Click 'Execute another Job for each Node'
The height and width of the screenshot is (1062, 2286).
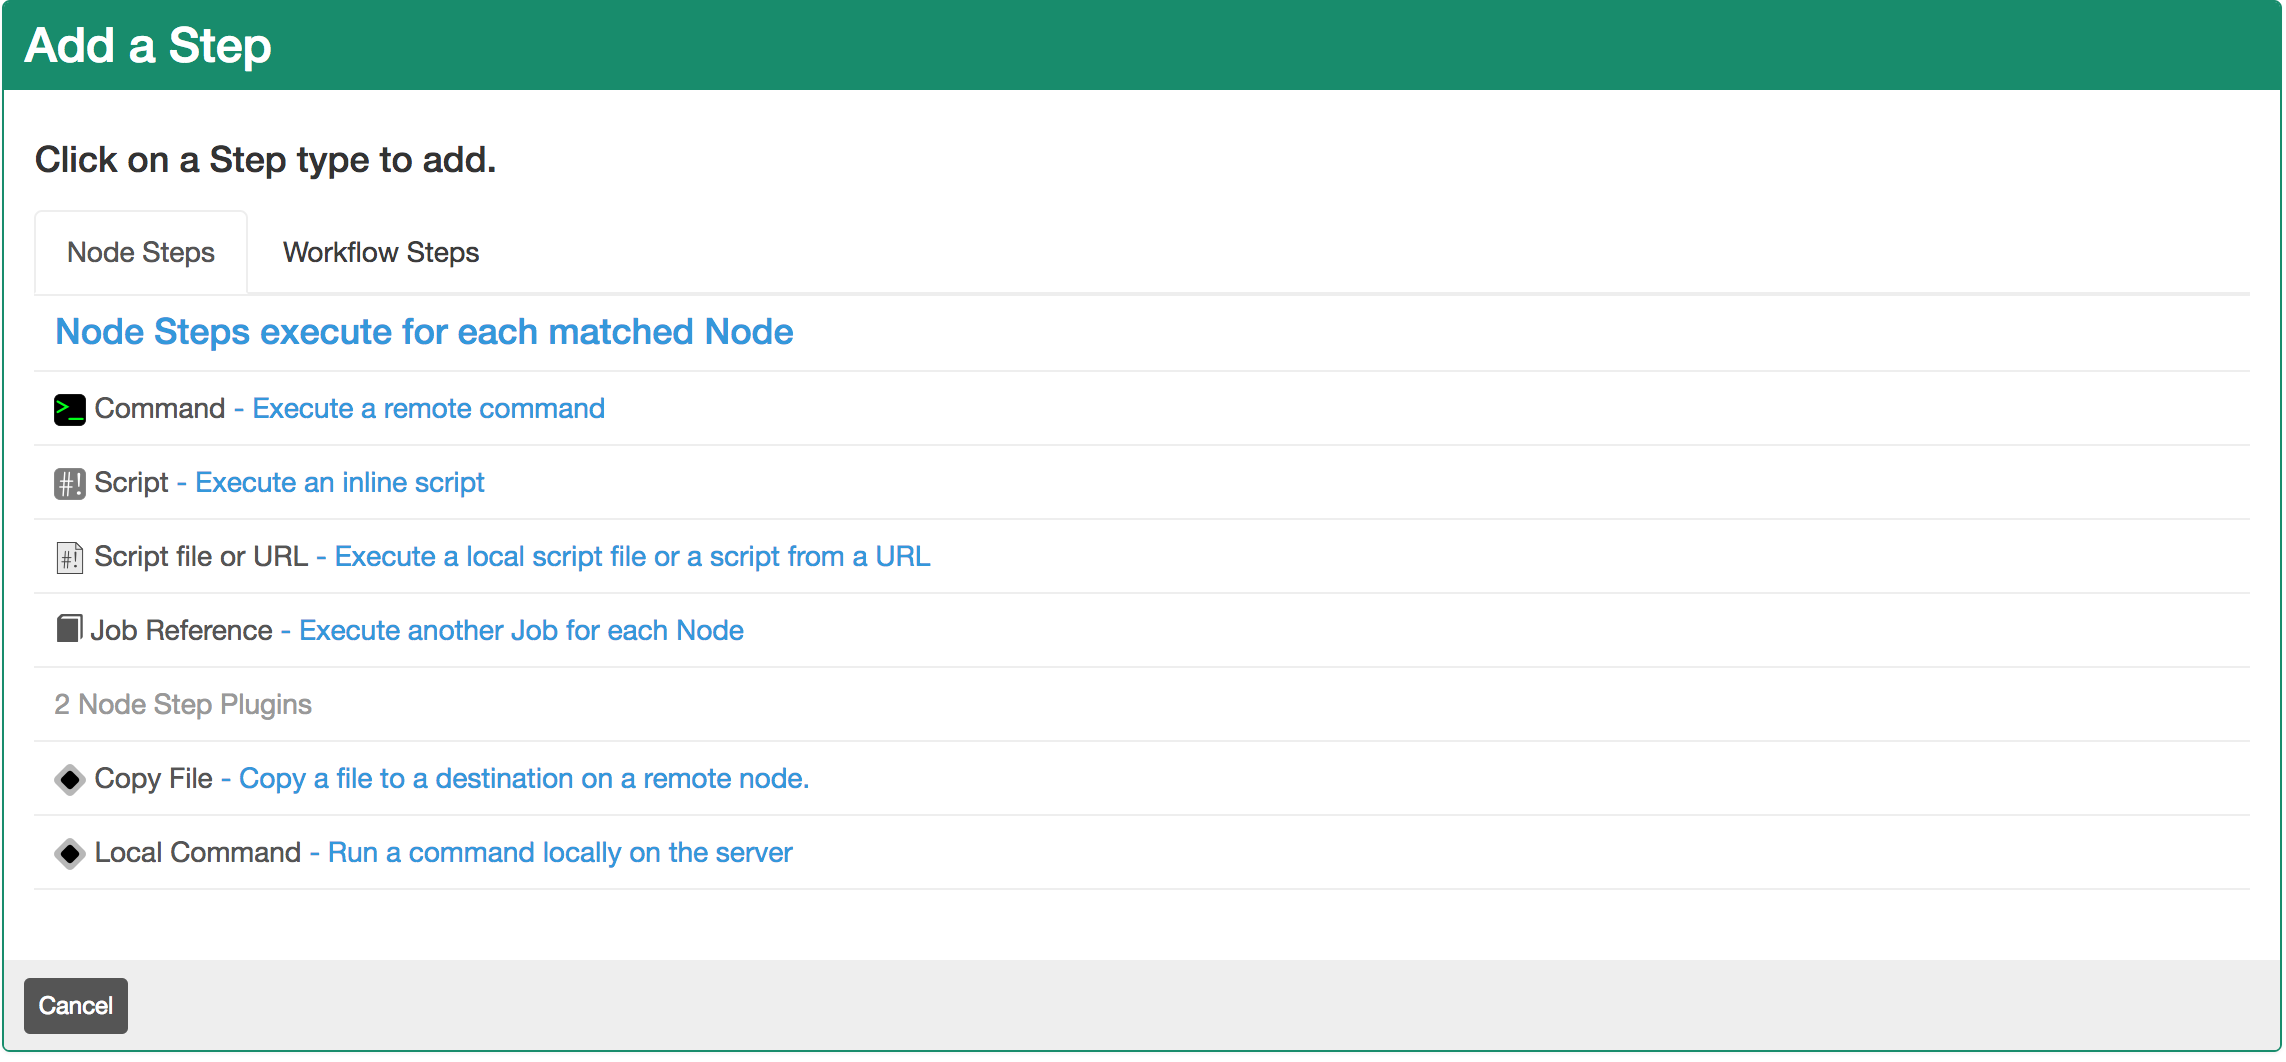(x=520, y=630)
